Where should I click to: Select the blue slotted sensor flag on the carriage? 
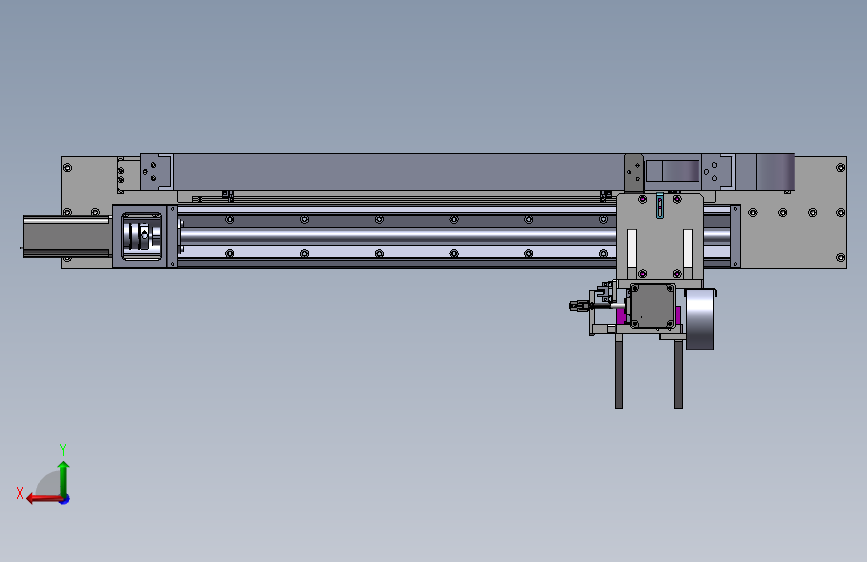(x=660, y=206)
